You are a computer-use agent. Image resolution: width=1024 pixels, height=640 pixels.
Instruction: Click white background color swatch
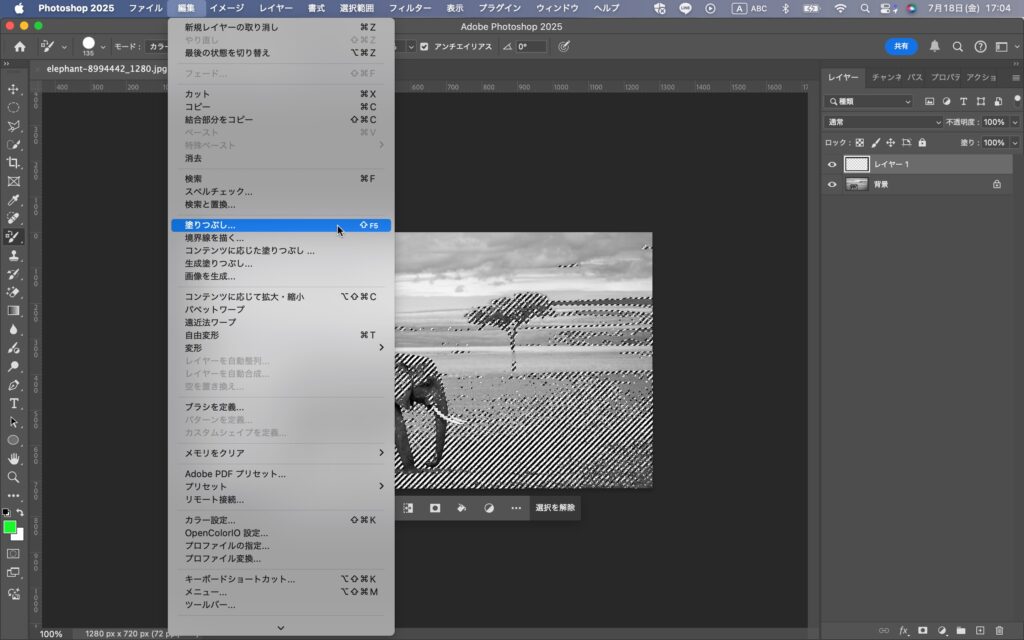(20, 536)
